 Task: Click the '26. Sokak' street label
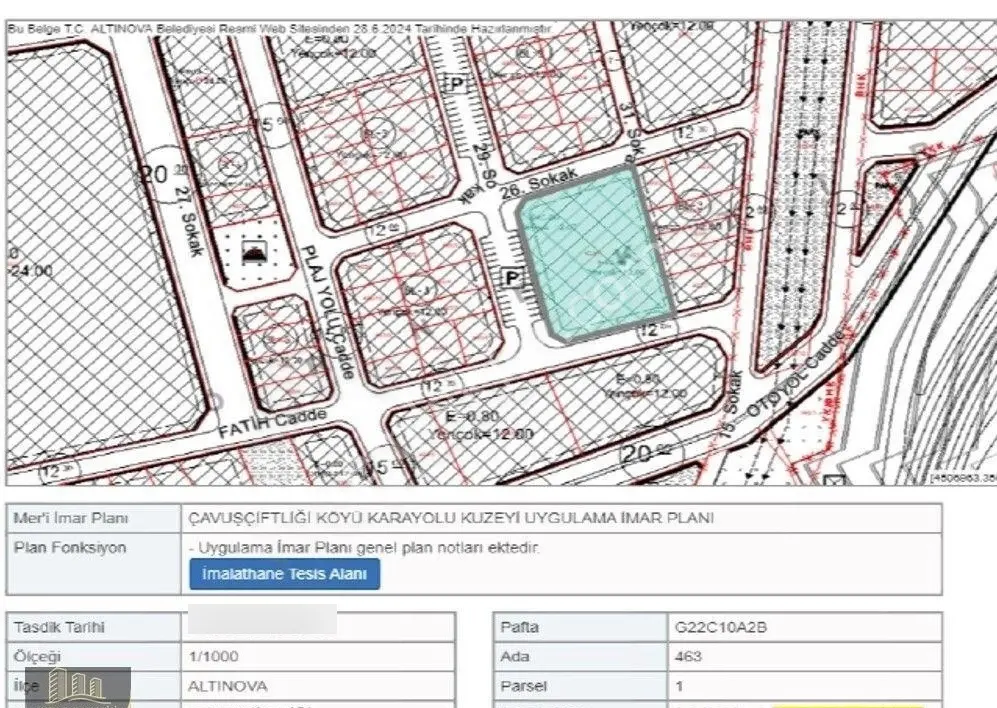coord(539,183)
